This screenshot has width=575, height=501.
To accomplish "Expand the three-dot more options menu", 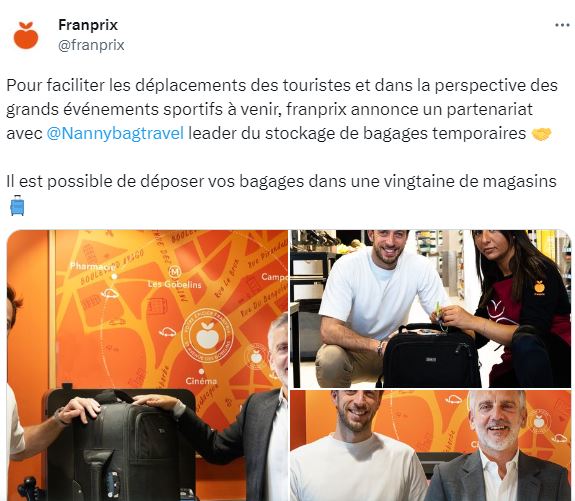I will [562, 25].
